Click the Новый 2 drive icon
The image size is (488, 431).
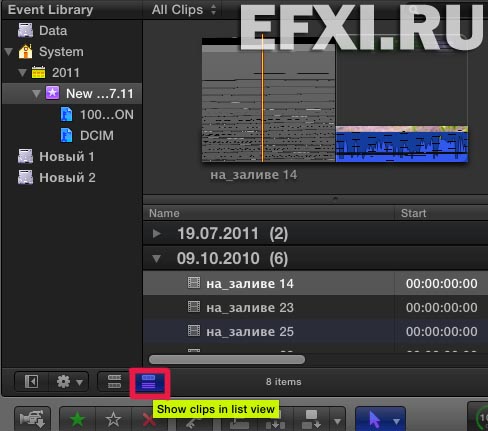[25, 177]
